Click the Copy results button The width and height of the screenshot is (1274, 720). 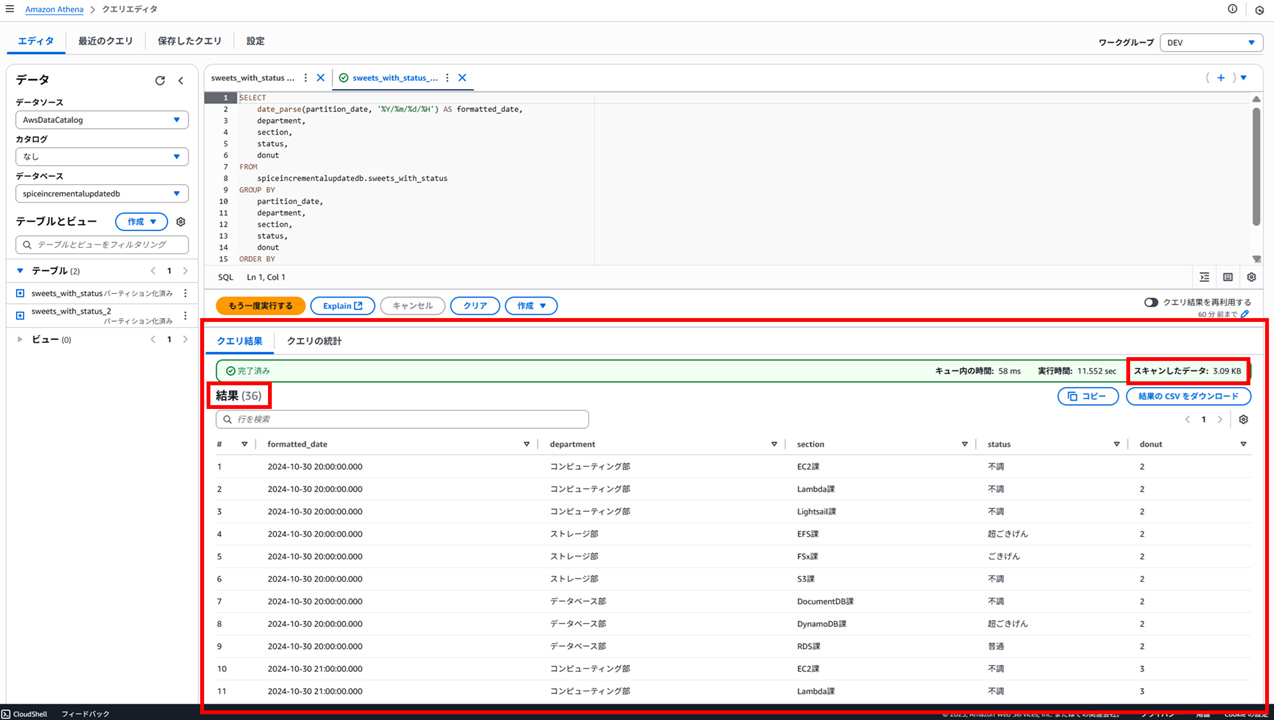tap(1088, 397)
